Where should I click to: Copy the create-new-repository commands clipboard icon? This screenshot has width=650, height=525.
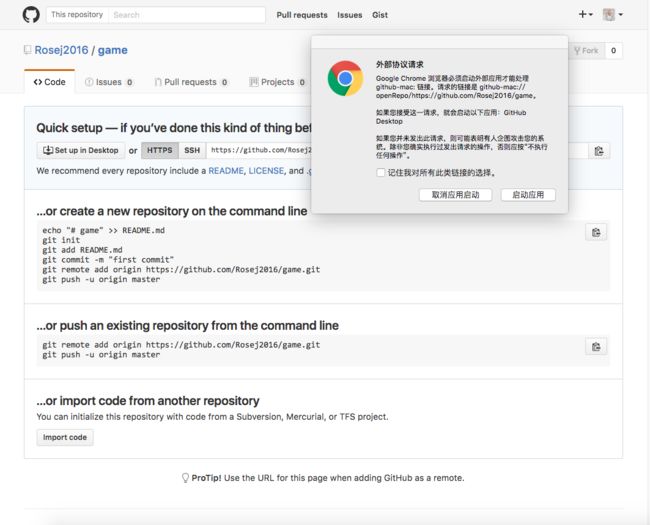coord(596,232)
